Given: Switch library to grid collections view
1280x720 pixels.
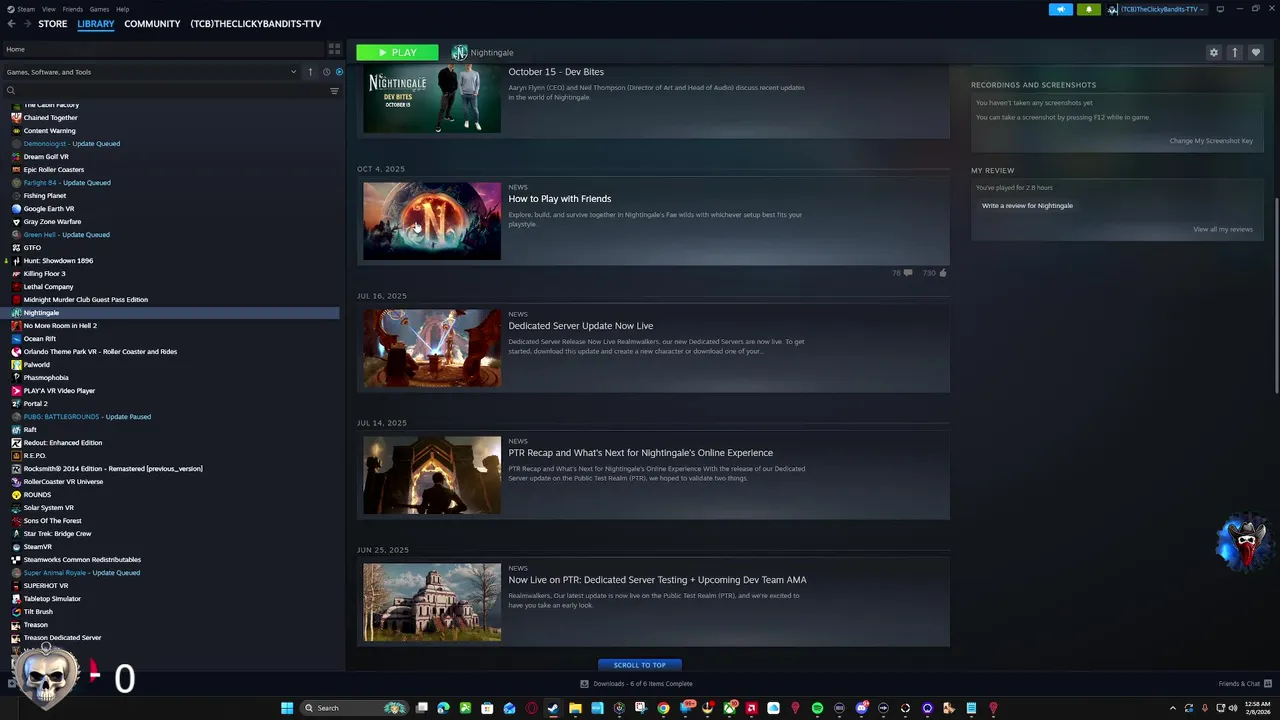Looking at the screenshot, I should [334, 49].
